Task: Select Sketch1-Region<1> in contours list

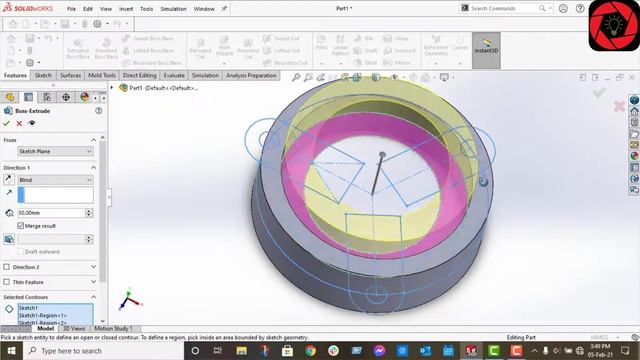Action: [x=42, y=316]
